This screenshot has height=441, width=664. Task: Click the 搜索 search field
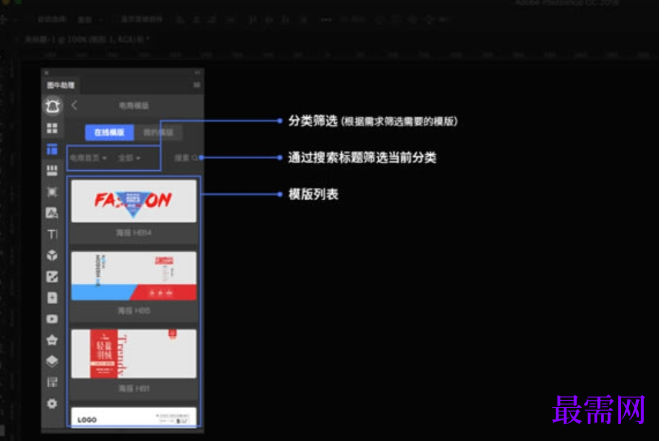[x=186, y=158]
